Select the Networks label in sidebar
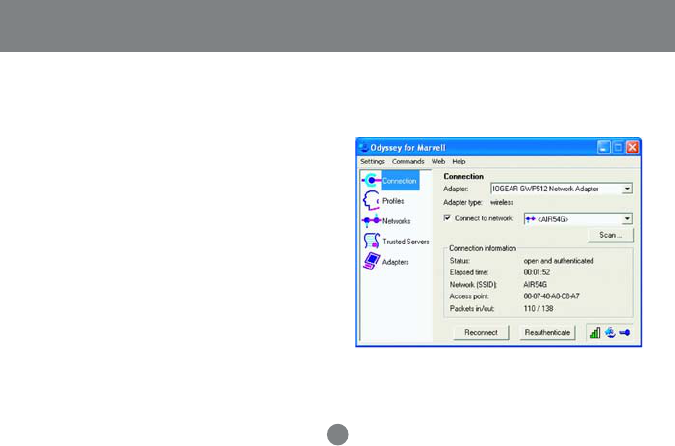This screenshot has height=446, width=675. (396, 221)
